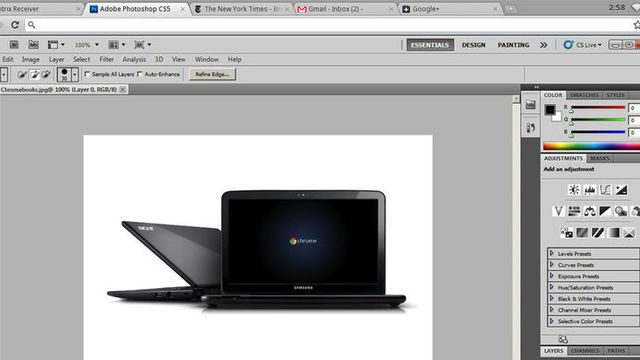Add a Brightness/Contrast adjustment
This screenshot has width=640, height=360.
574,190
